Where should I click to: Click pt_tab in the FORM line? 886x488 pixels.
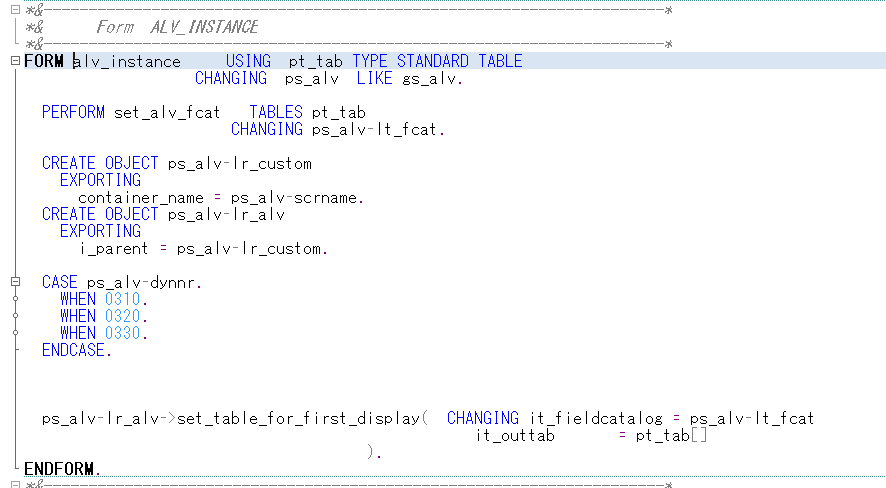click(x=315, y=62)
